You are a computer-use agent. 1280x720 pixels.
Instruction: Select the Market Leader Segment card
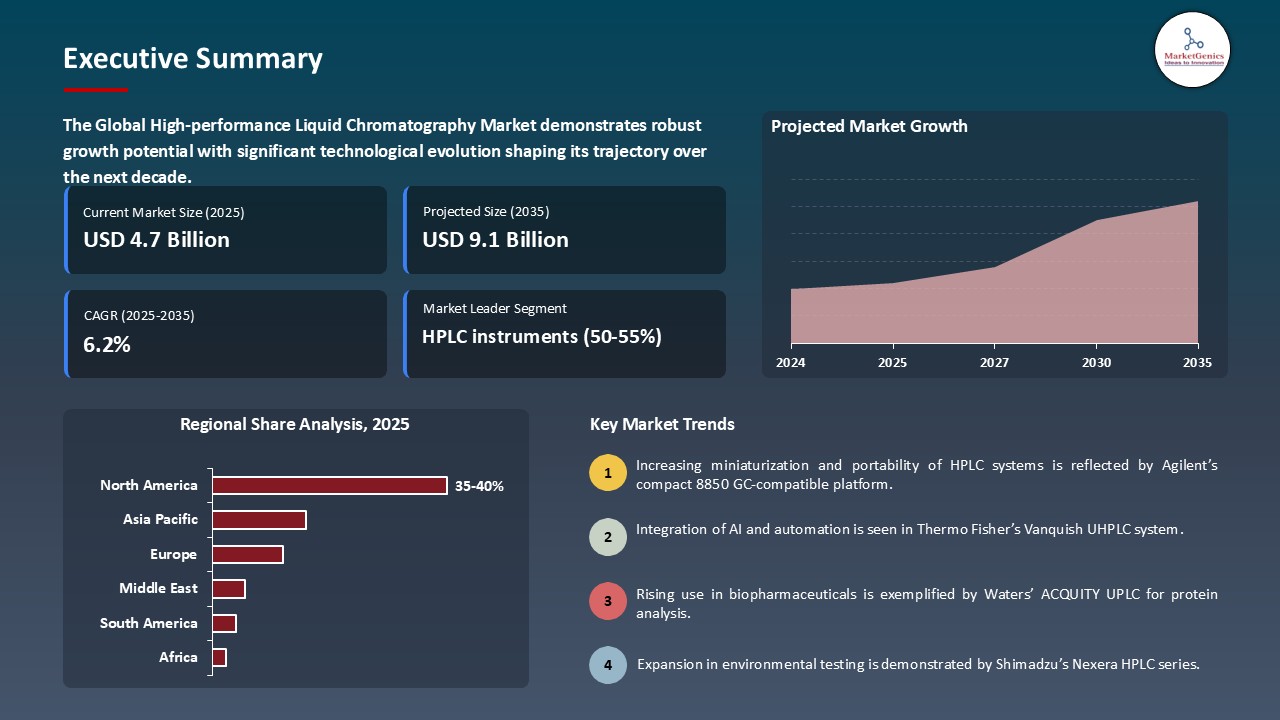pyautogui.click(x=565, y=334)
